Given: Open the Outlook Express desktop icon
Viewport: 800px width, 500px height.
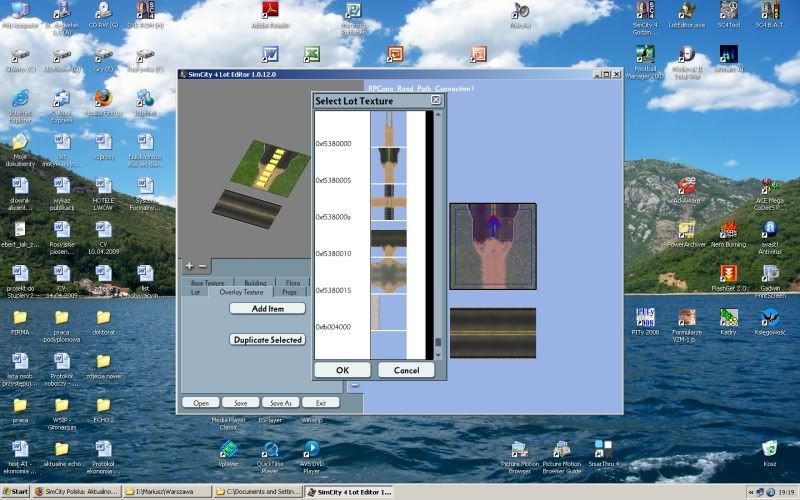Looking at the screenshot, I should coord(62,106).
